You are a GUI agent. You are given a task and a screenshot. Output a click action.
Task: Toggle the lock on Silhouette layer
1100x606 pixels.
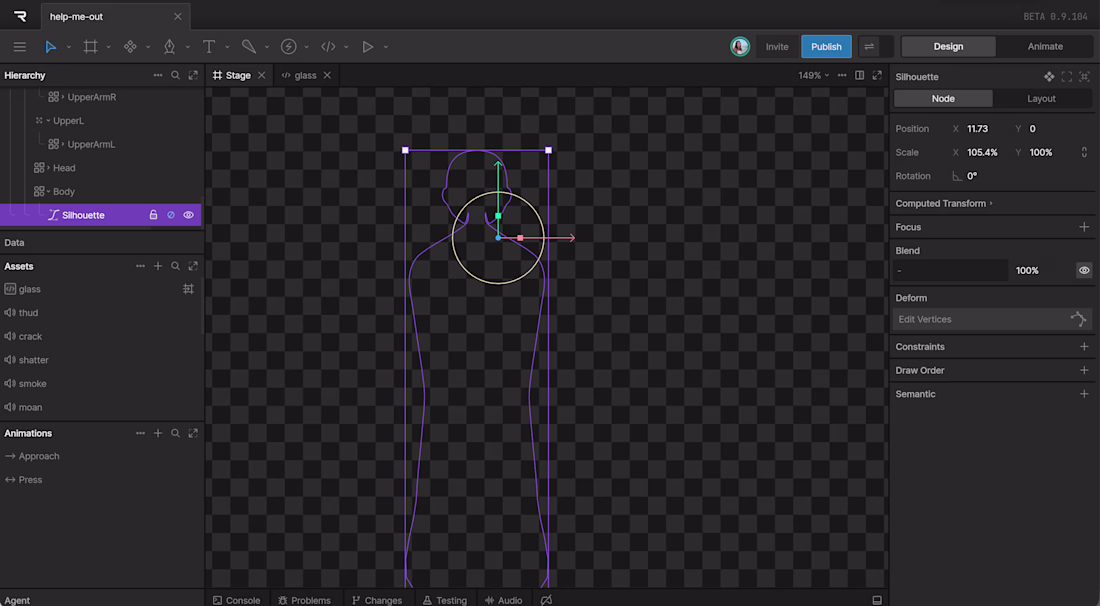[153, 215]
